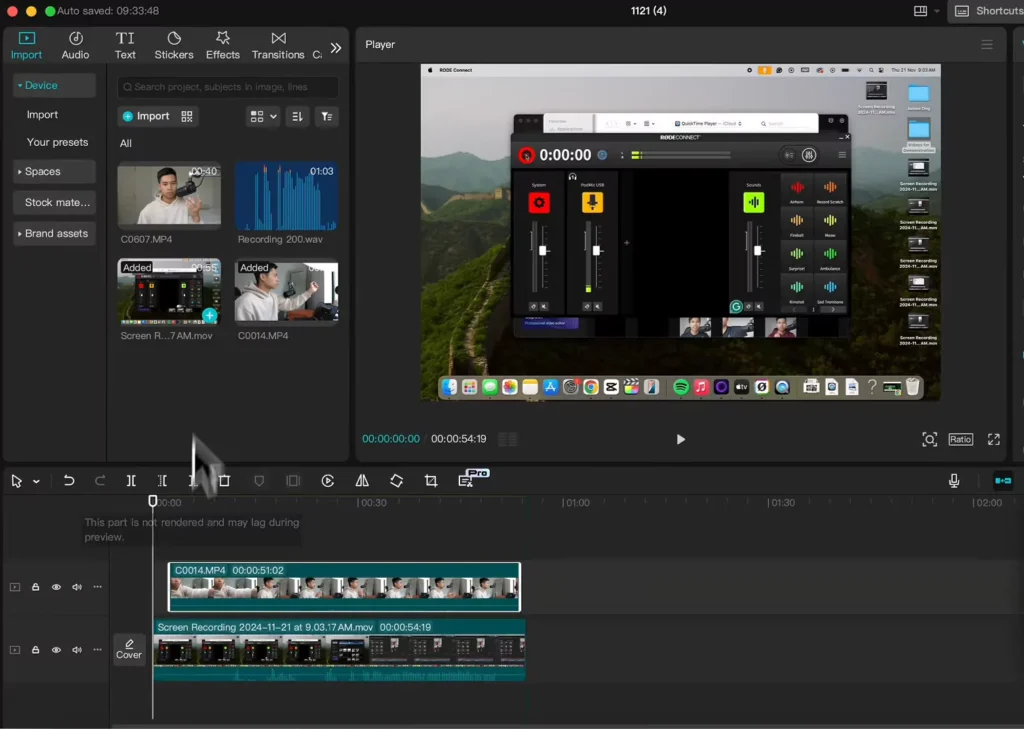Open the Ratio selector in Player

coord(960,439)
